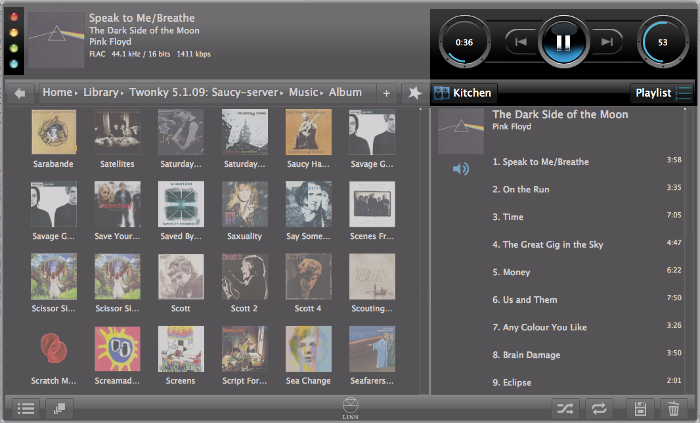Open the Saucy Ha... album
This screenshot has height=423, width=700.
pyautogui.click(x=308, y=139)
